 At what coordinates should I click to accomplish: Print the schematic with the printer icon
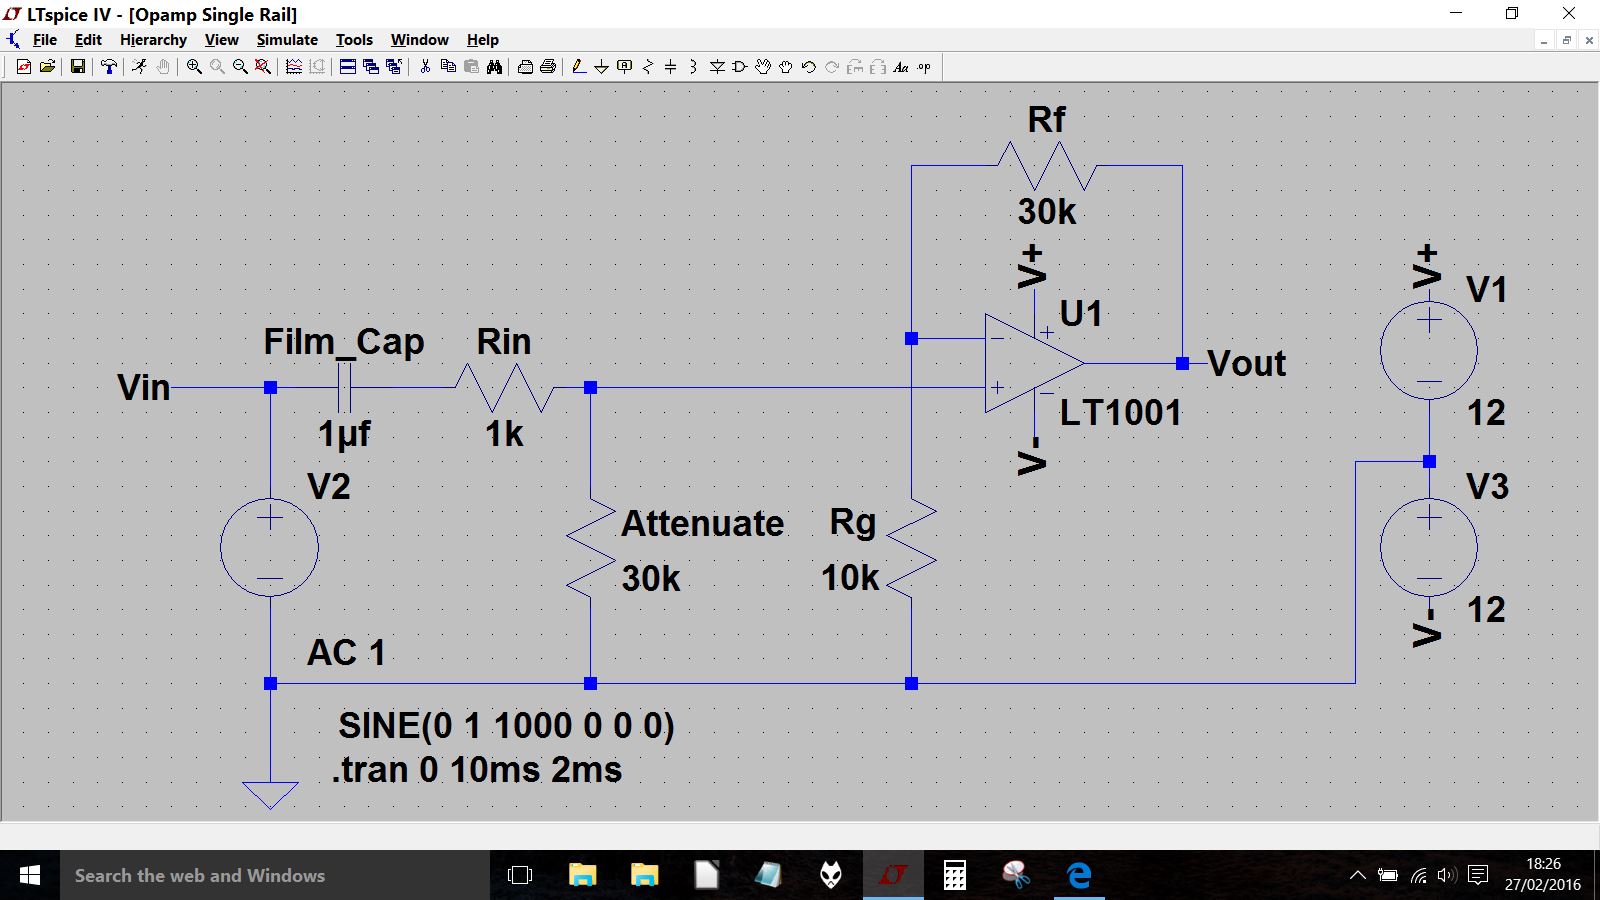548,67
